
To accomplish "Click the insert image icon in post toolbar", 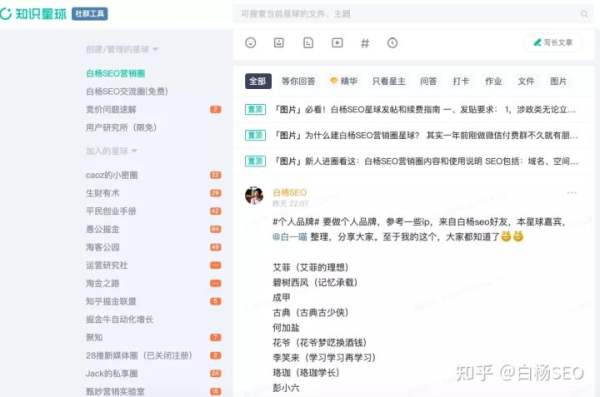I will coord(279,42).
